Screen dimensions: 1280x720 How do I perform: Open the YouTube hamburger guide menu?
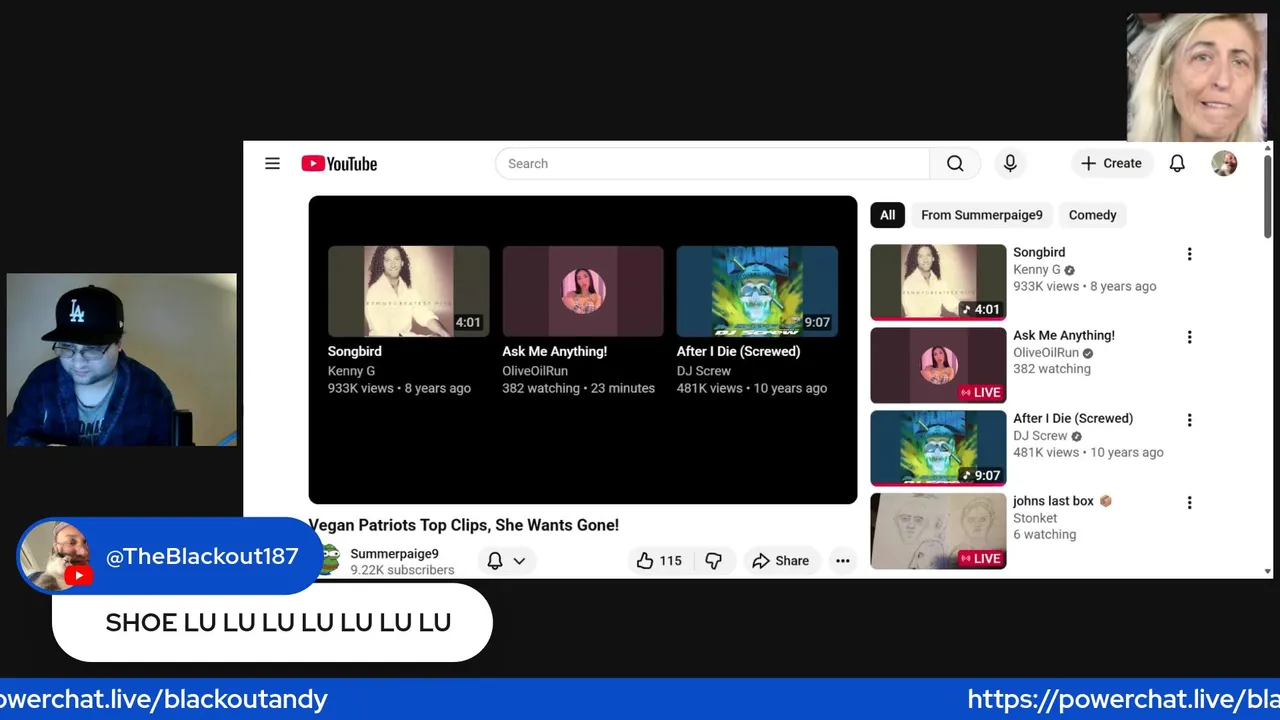[272, 163]
